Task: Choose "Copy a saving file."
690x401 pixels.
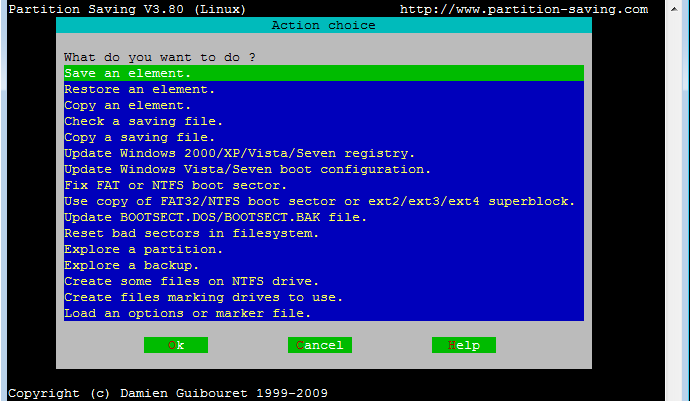Action: (324, 137)
